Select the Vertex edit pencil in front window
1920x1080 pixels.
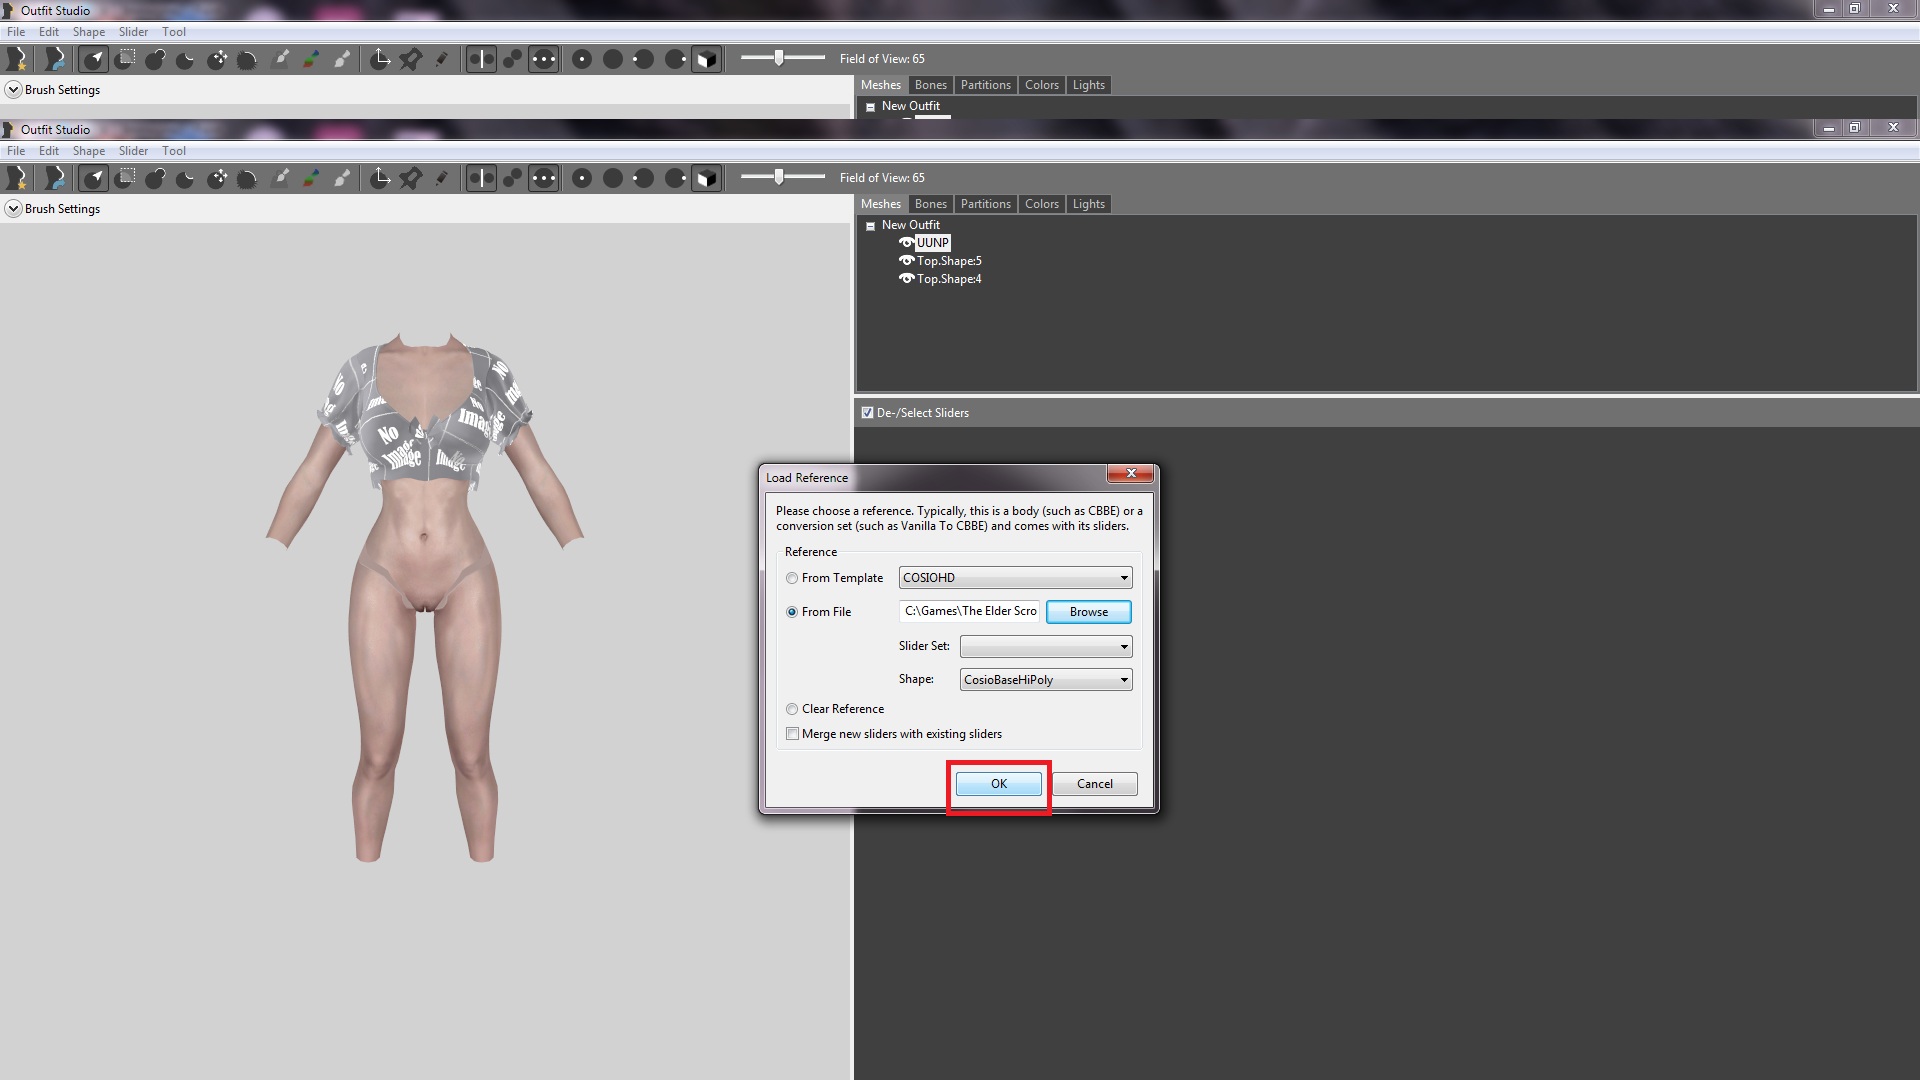point(441,178)
